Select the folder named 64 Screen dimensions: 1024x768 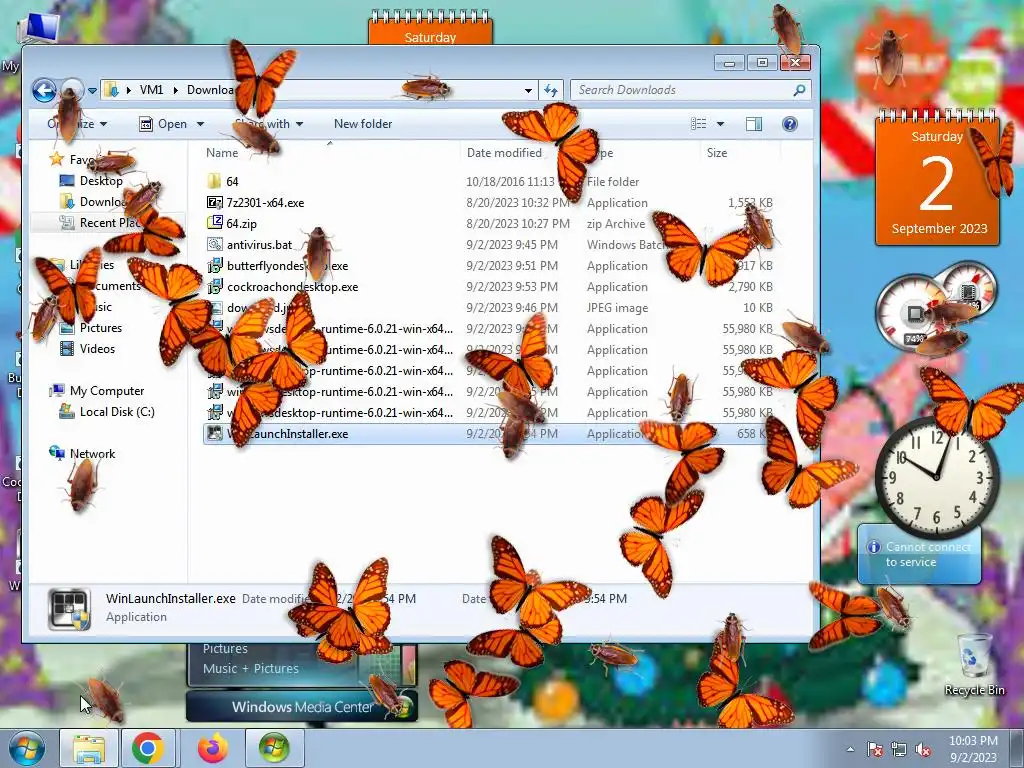[x=232, y=182]
